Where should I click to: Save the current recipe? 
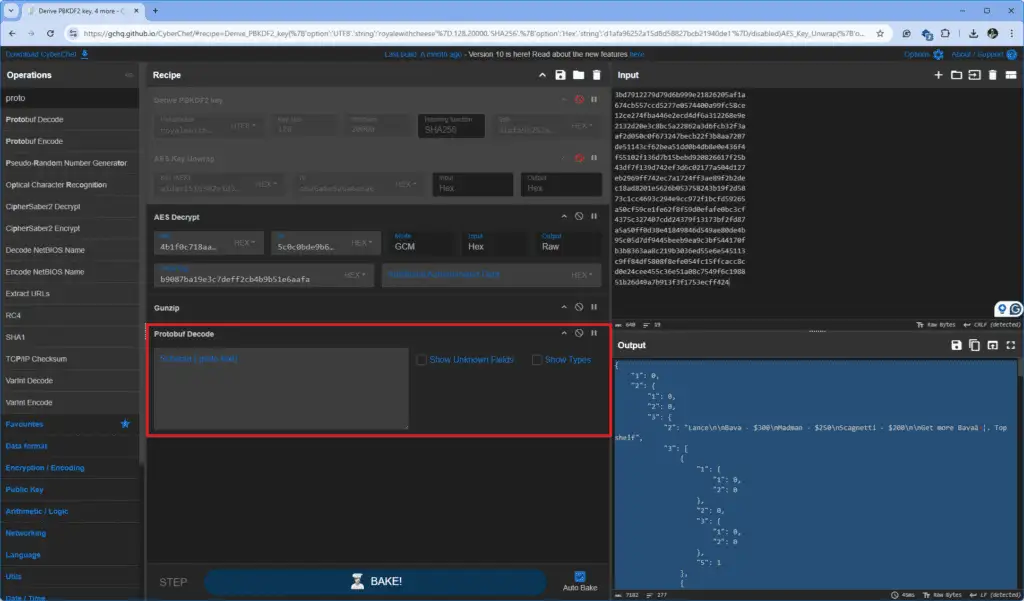pos(560,75)
